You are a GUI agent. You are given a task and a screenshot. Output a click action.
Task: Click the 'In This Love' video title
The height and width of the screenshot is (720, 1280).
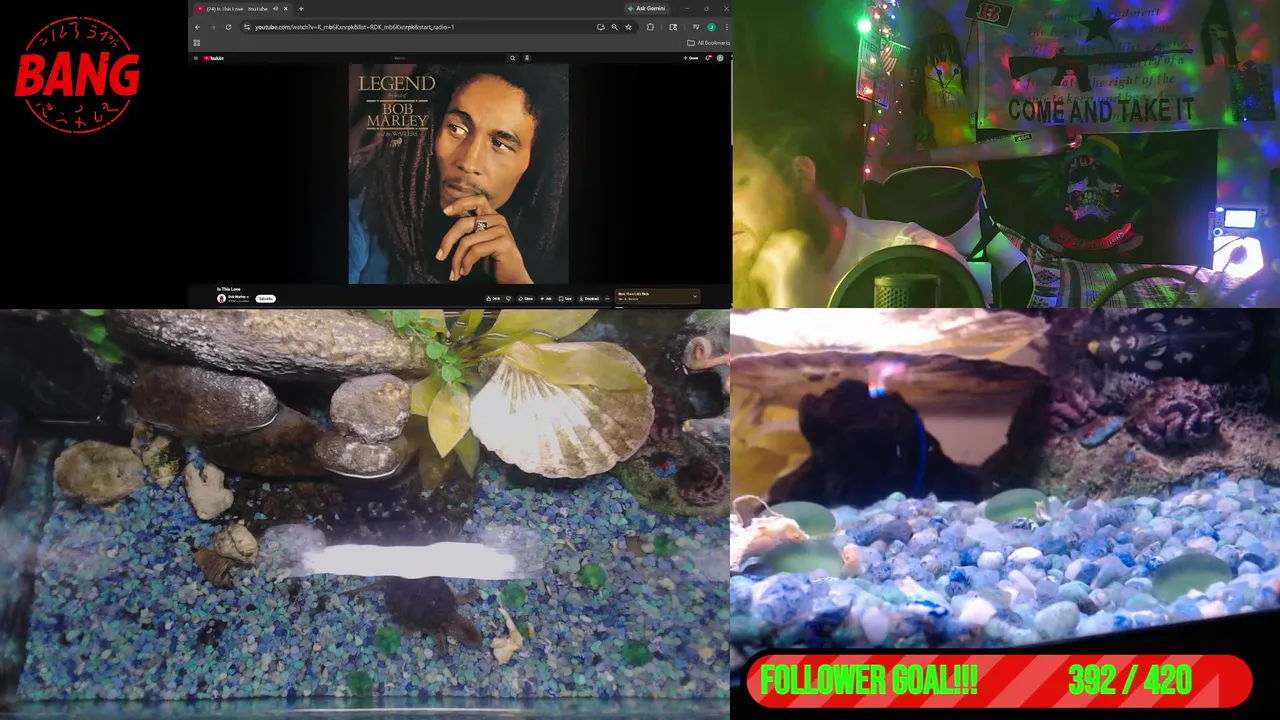pos(228,289)
